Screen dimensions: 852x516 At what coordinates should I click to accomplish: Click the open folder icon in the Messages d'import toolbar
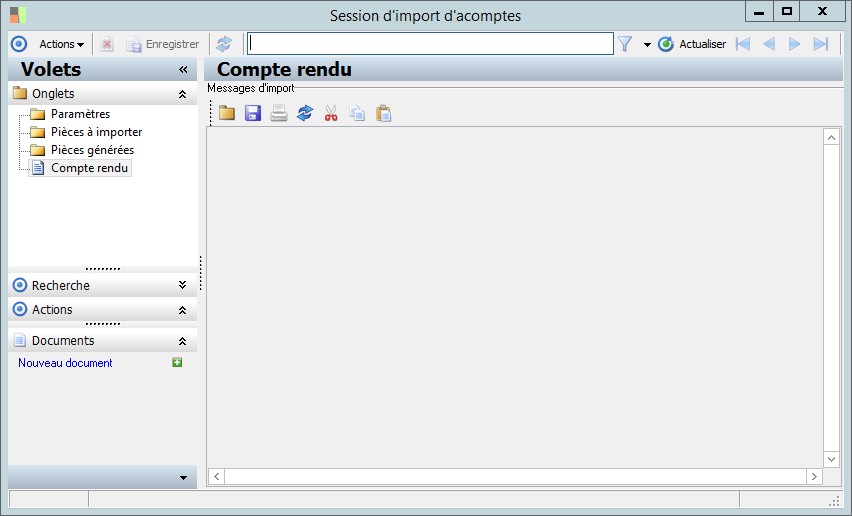pos(227,113)
